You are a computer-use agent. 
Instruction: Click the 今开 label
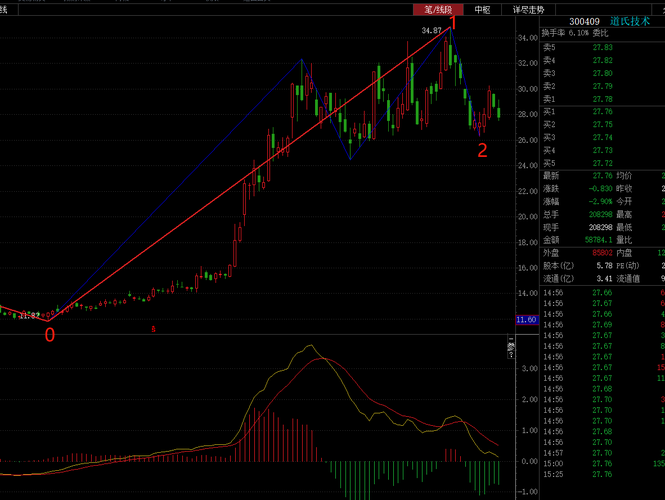tap(624, 201)
